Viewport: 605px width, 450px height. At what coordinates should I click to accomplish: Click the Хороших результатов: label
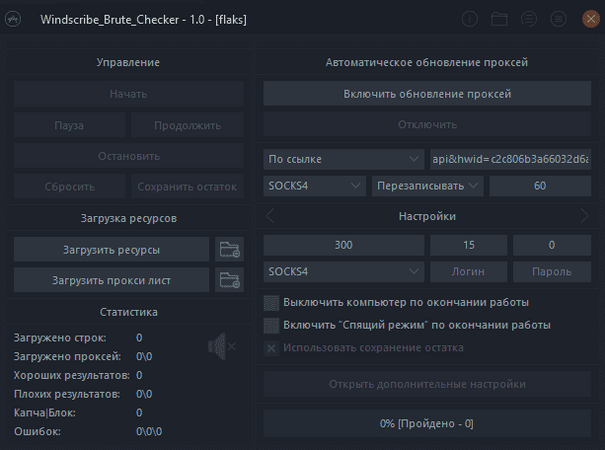point(72,375)
